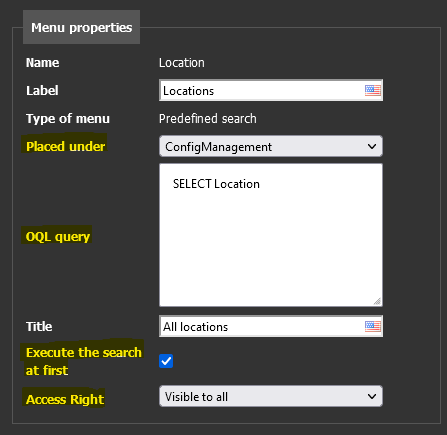Grab the OQL textarea resize handle
This screenshot has width=447, height=435.
[x=377, y=301]
